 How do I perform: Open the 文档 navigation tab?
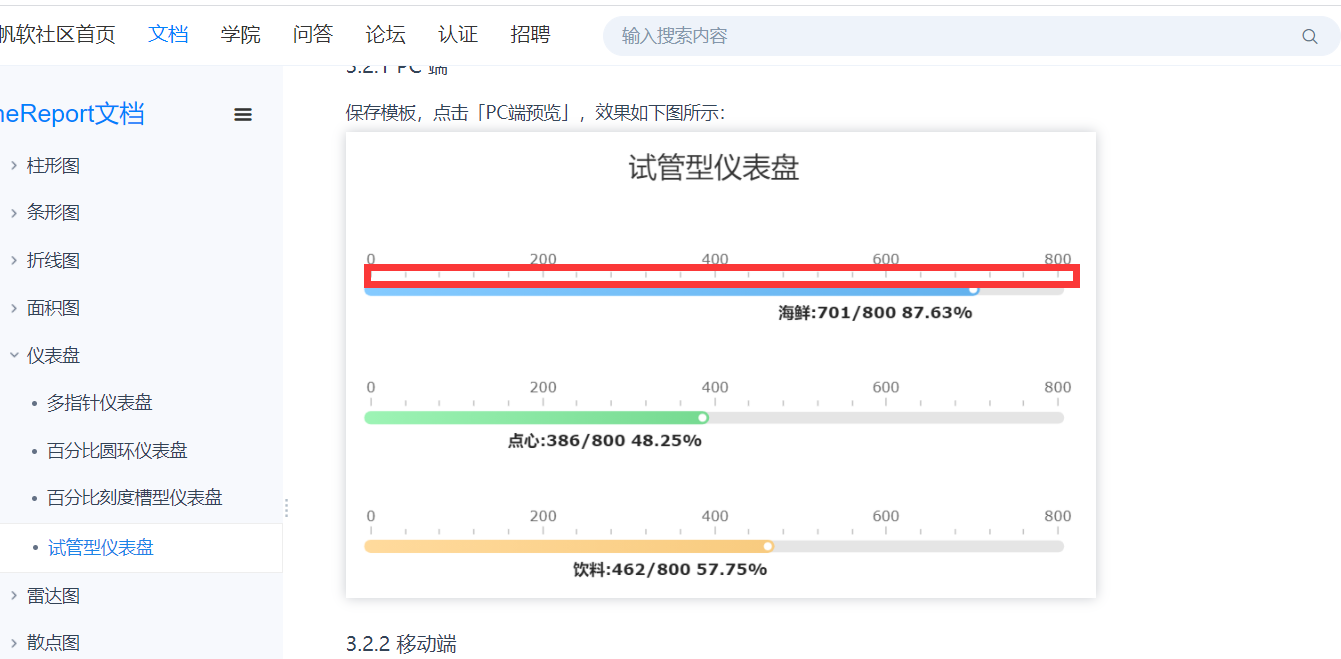point(168,34)
